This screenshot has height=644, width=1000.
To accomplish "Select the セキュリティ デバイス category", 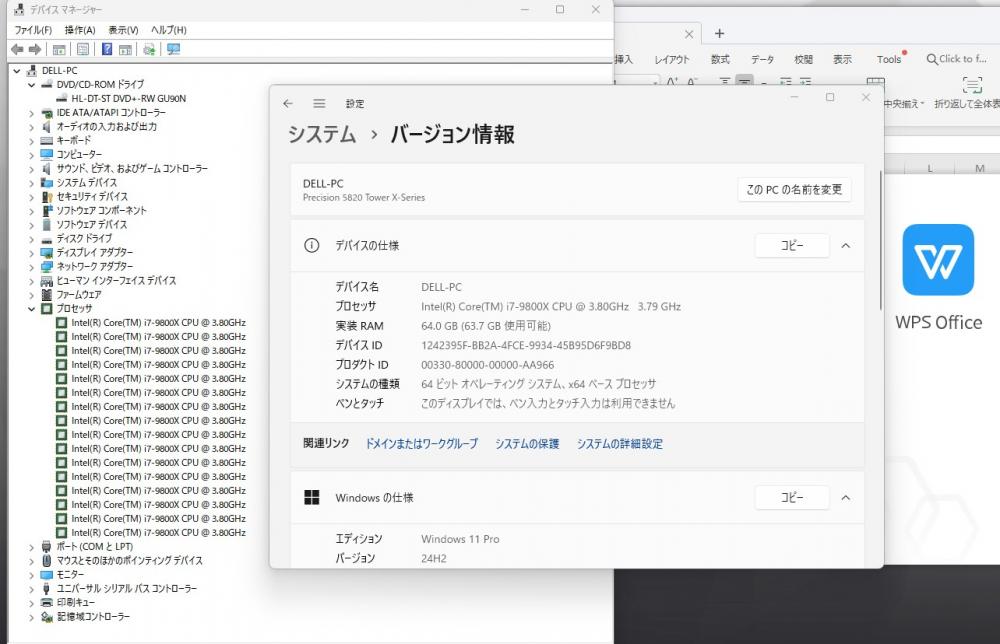I will point(92,196).
